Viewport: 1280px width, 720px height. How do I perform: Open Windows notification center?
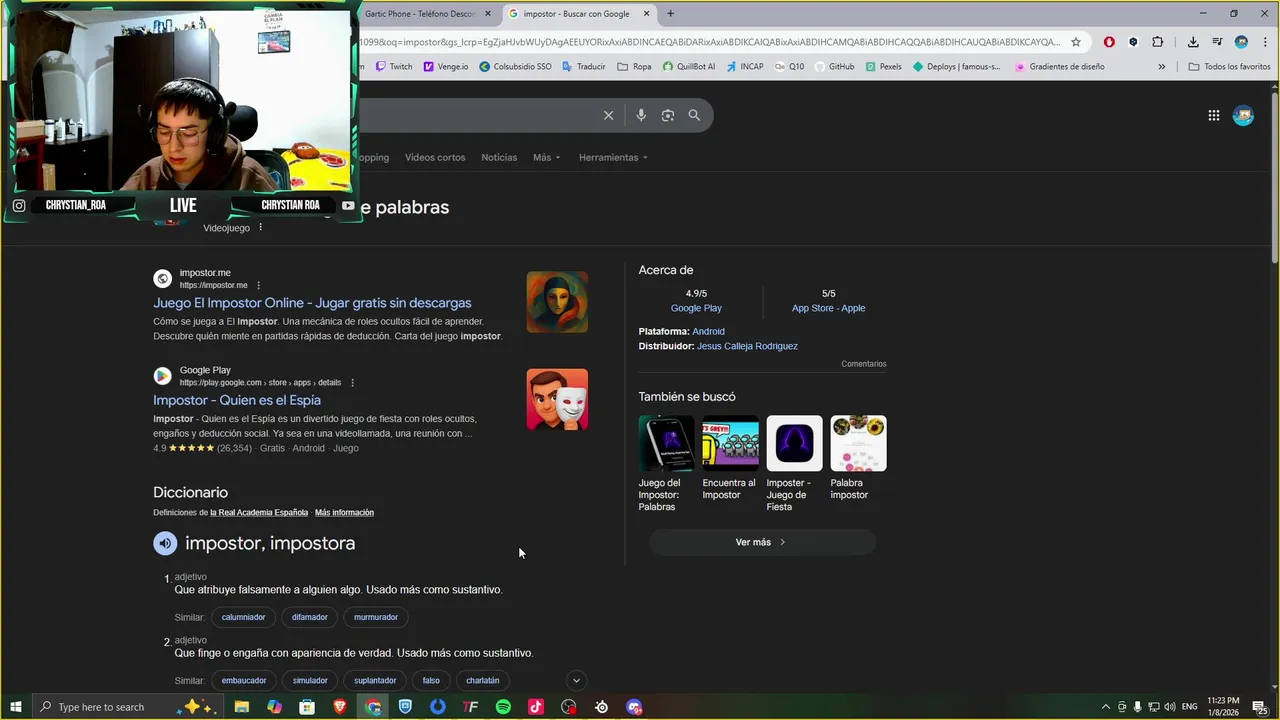1260,707
